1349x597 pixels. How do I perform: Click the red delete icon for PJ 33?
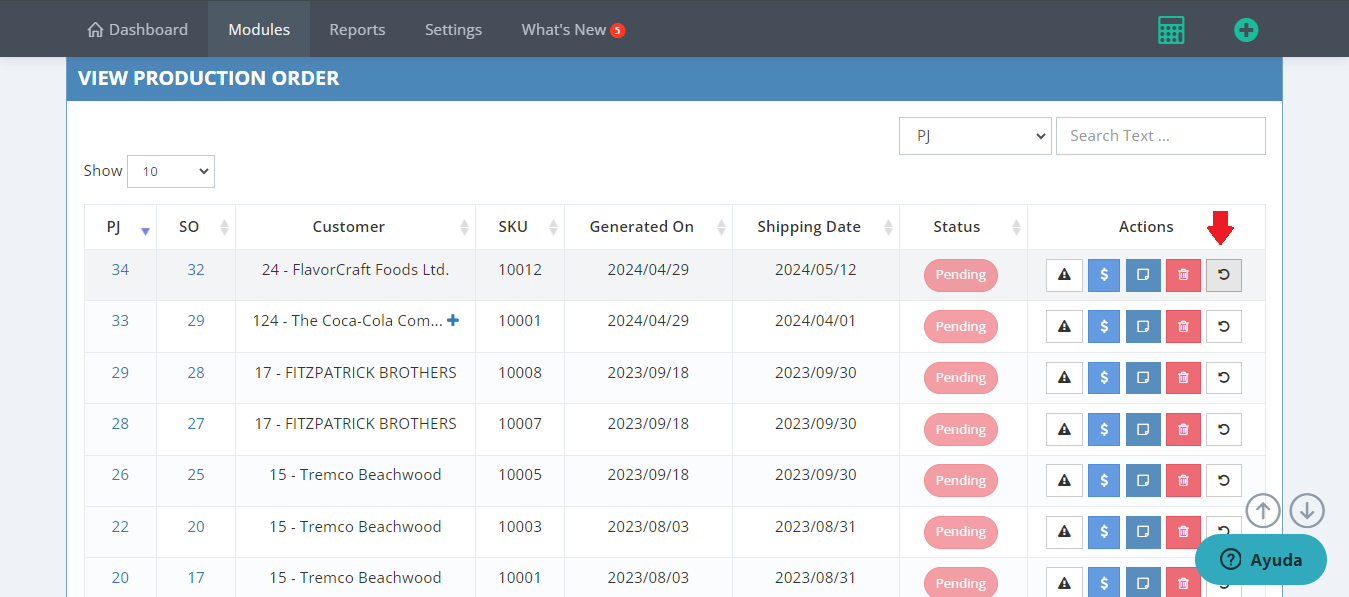click(1183, 327)
